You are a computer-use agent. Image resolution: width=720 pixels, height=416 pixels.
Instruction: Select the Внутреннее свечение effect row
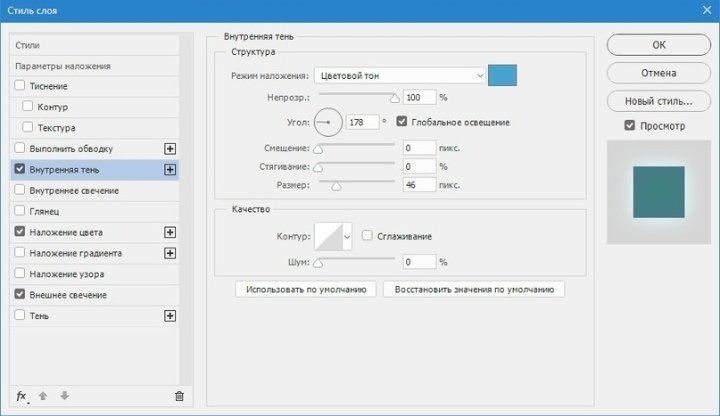point(94,191)
